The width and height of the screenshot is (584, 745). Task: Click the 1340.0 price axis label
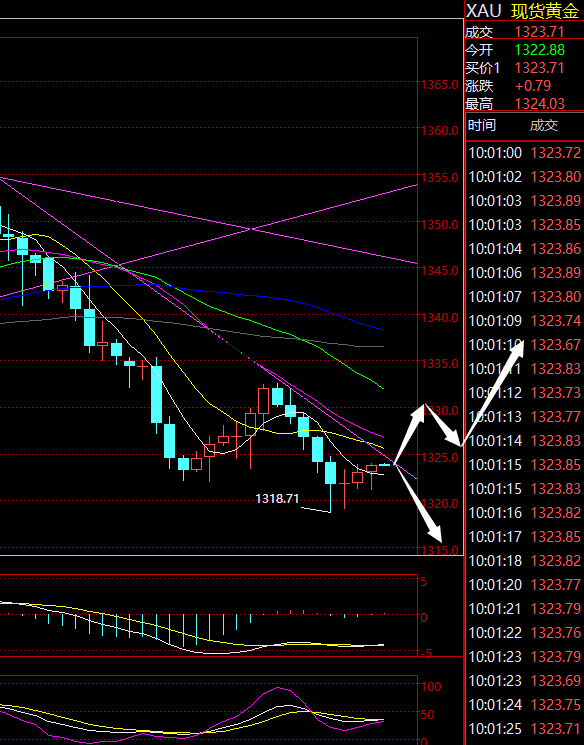(440, 317)
